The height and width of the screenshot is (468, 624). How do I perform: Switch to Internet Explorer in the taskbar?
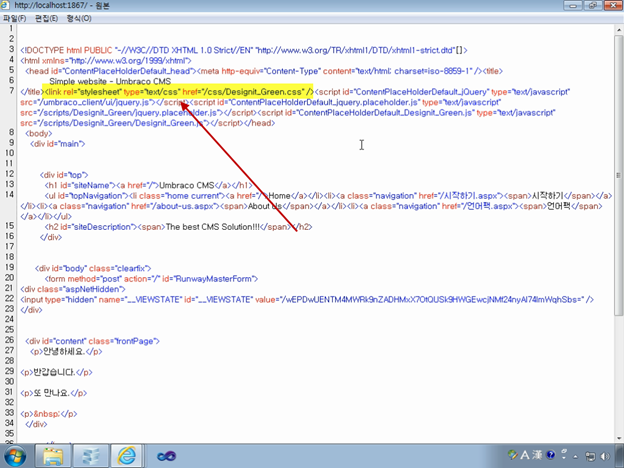pyautogui.click(x=127, y=456)
